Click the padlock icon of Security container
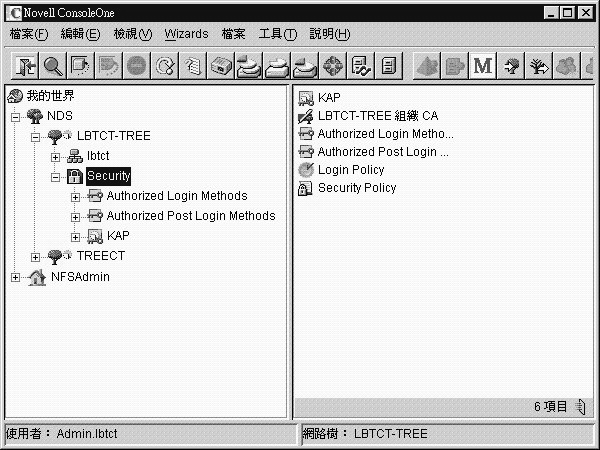 [75, 176]
